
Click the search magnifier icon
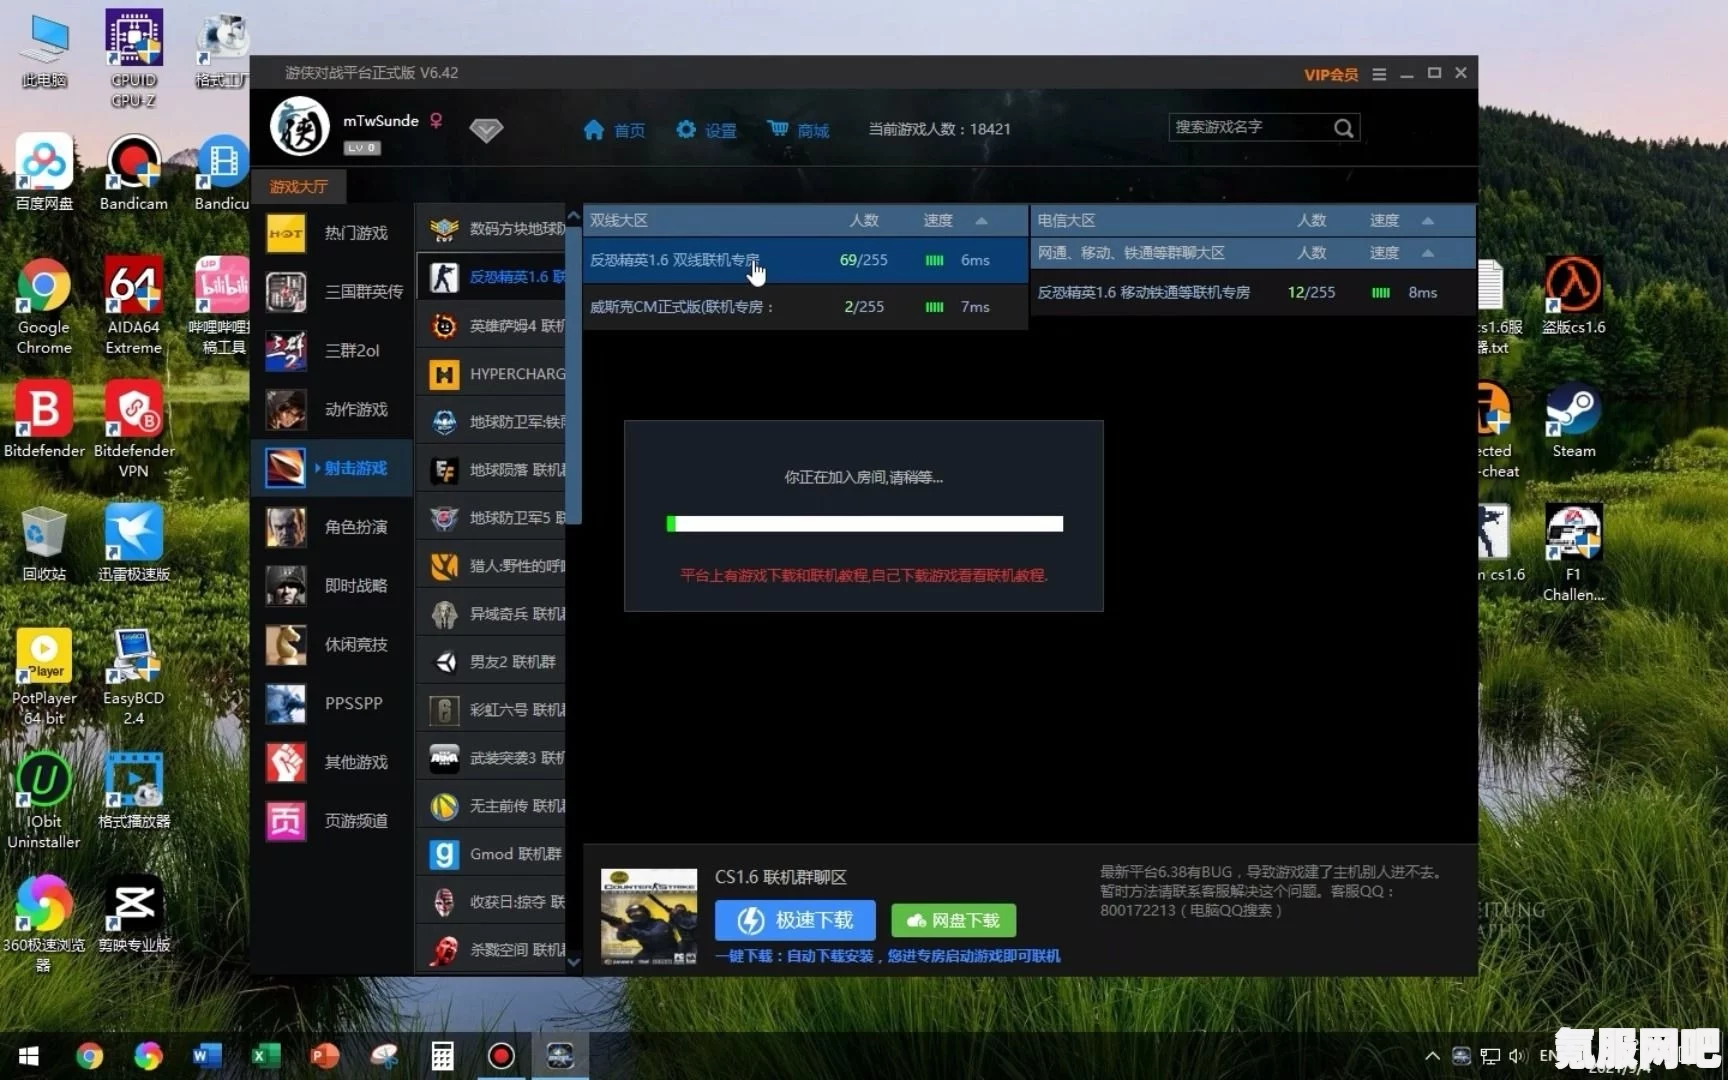click(1343, 128)
